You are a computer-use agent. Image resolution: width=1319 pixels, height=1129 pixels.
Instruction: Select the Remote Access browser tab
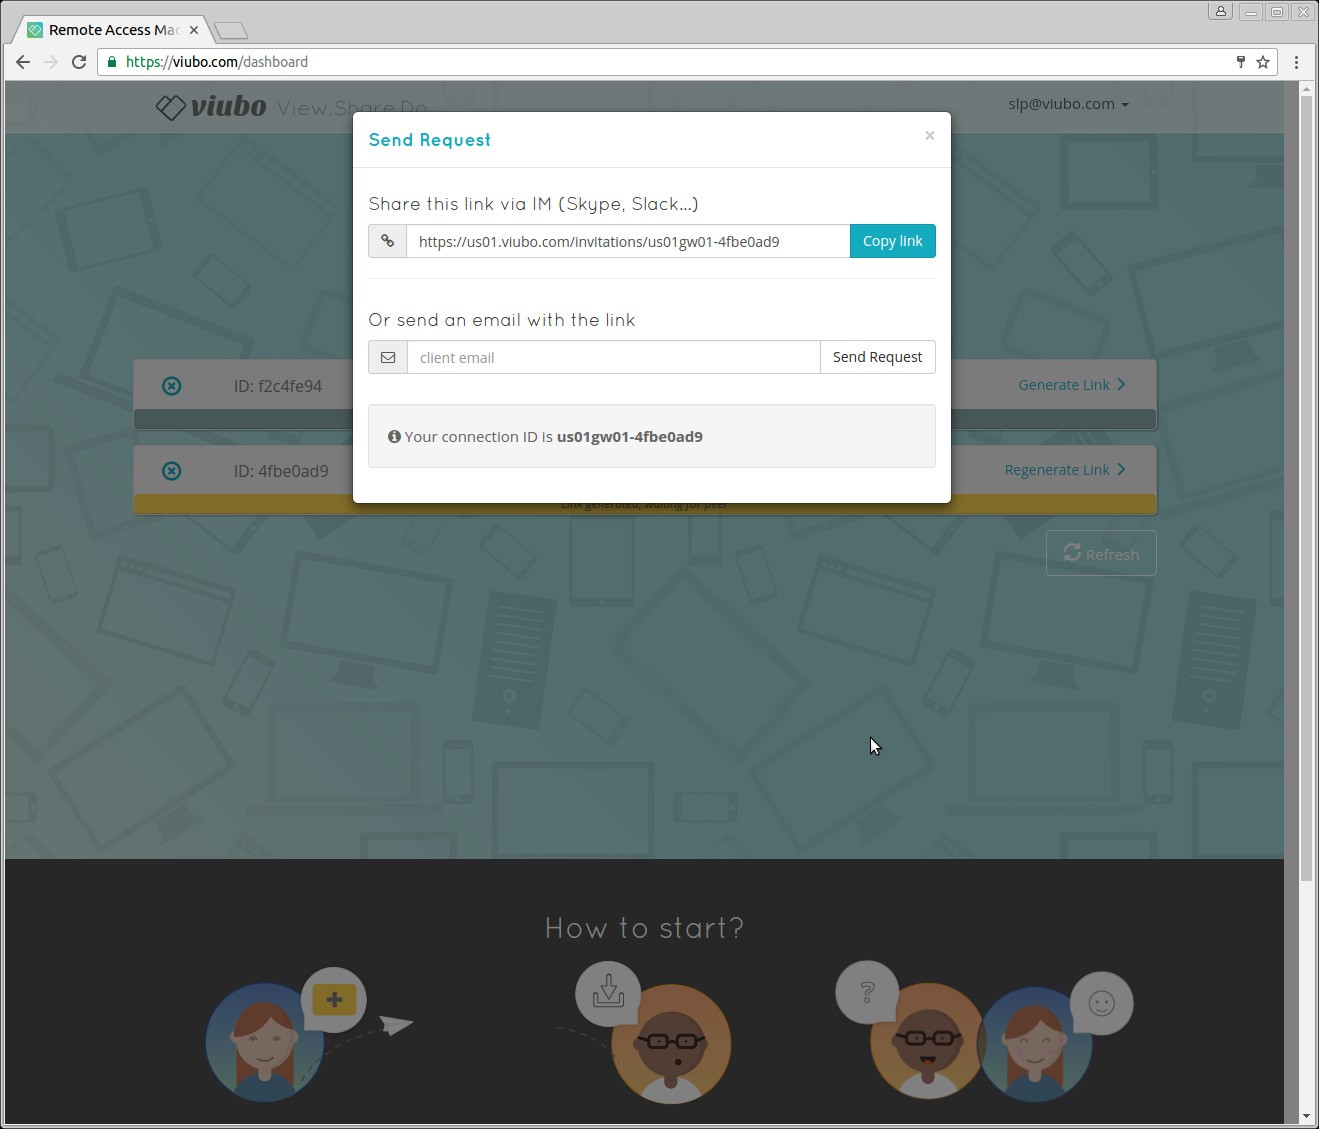[112, 30]
